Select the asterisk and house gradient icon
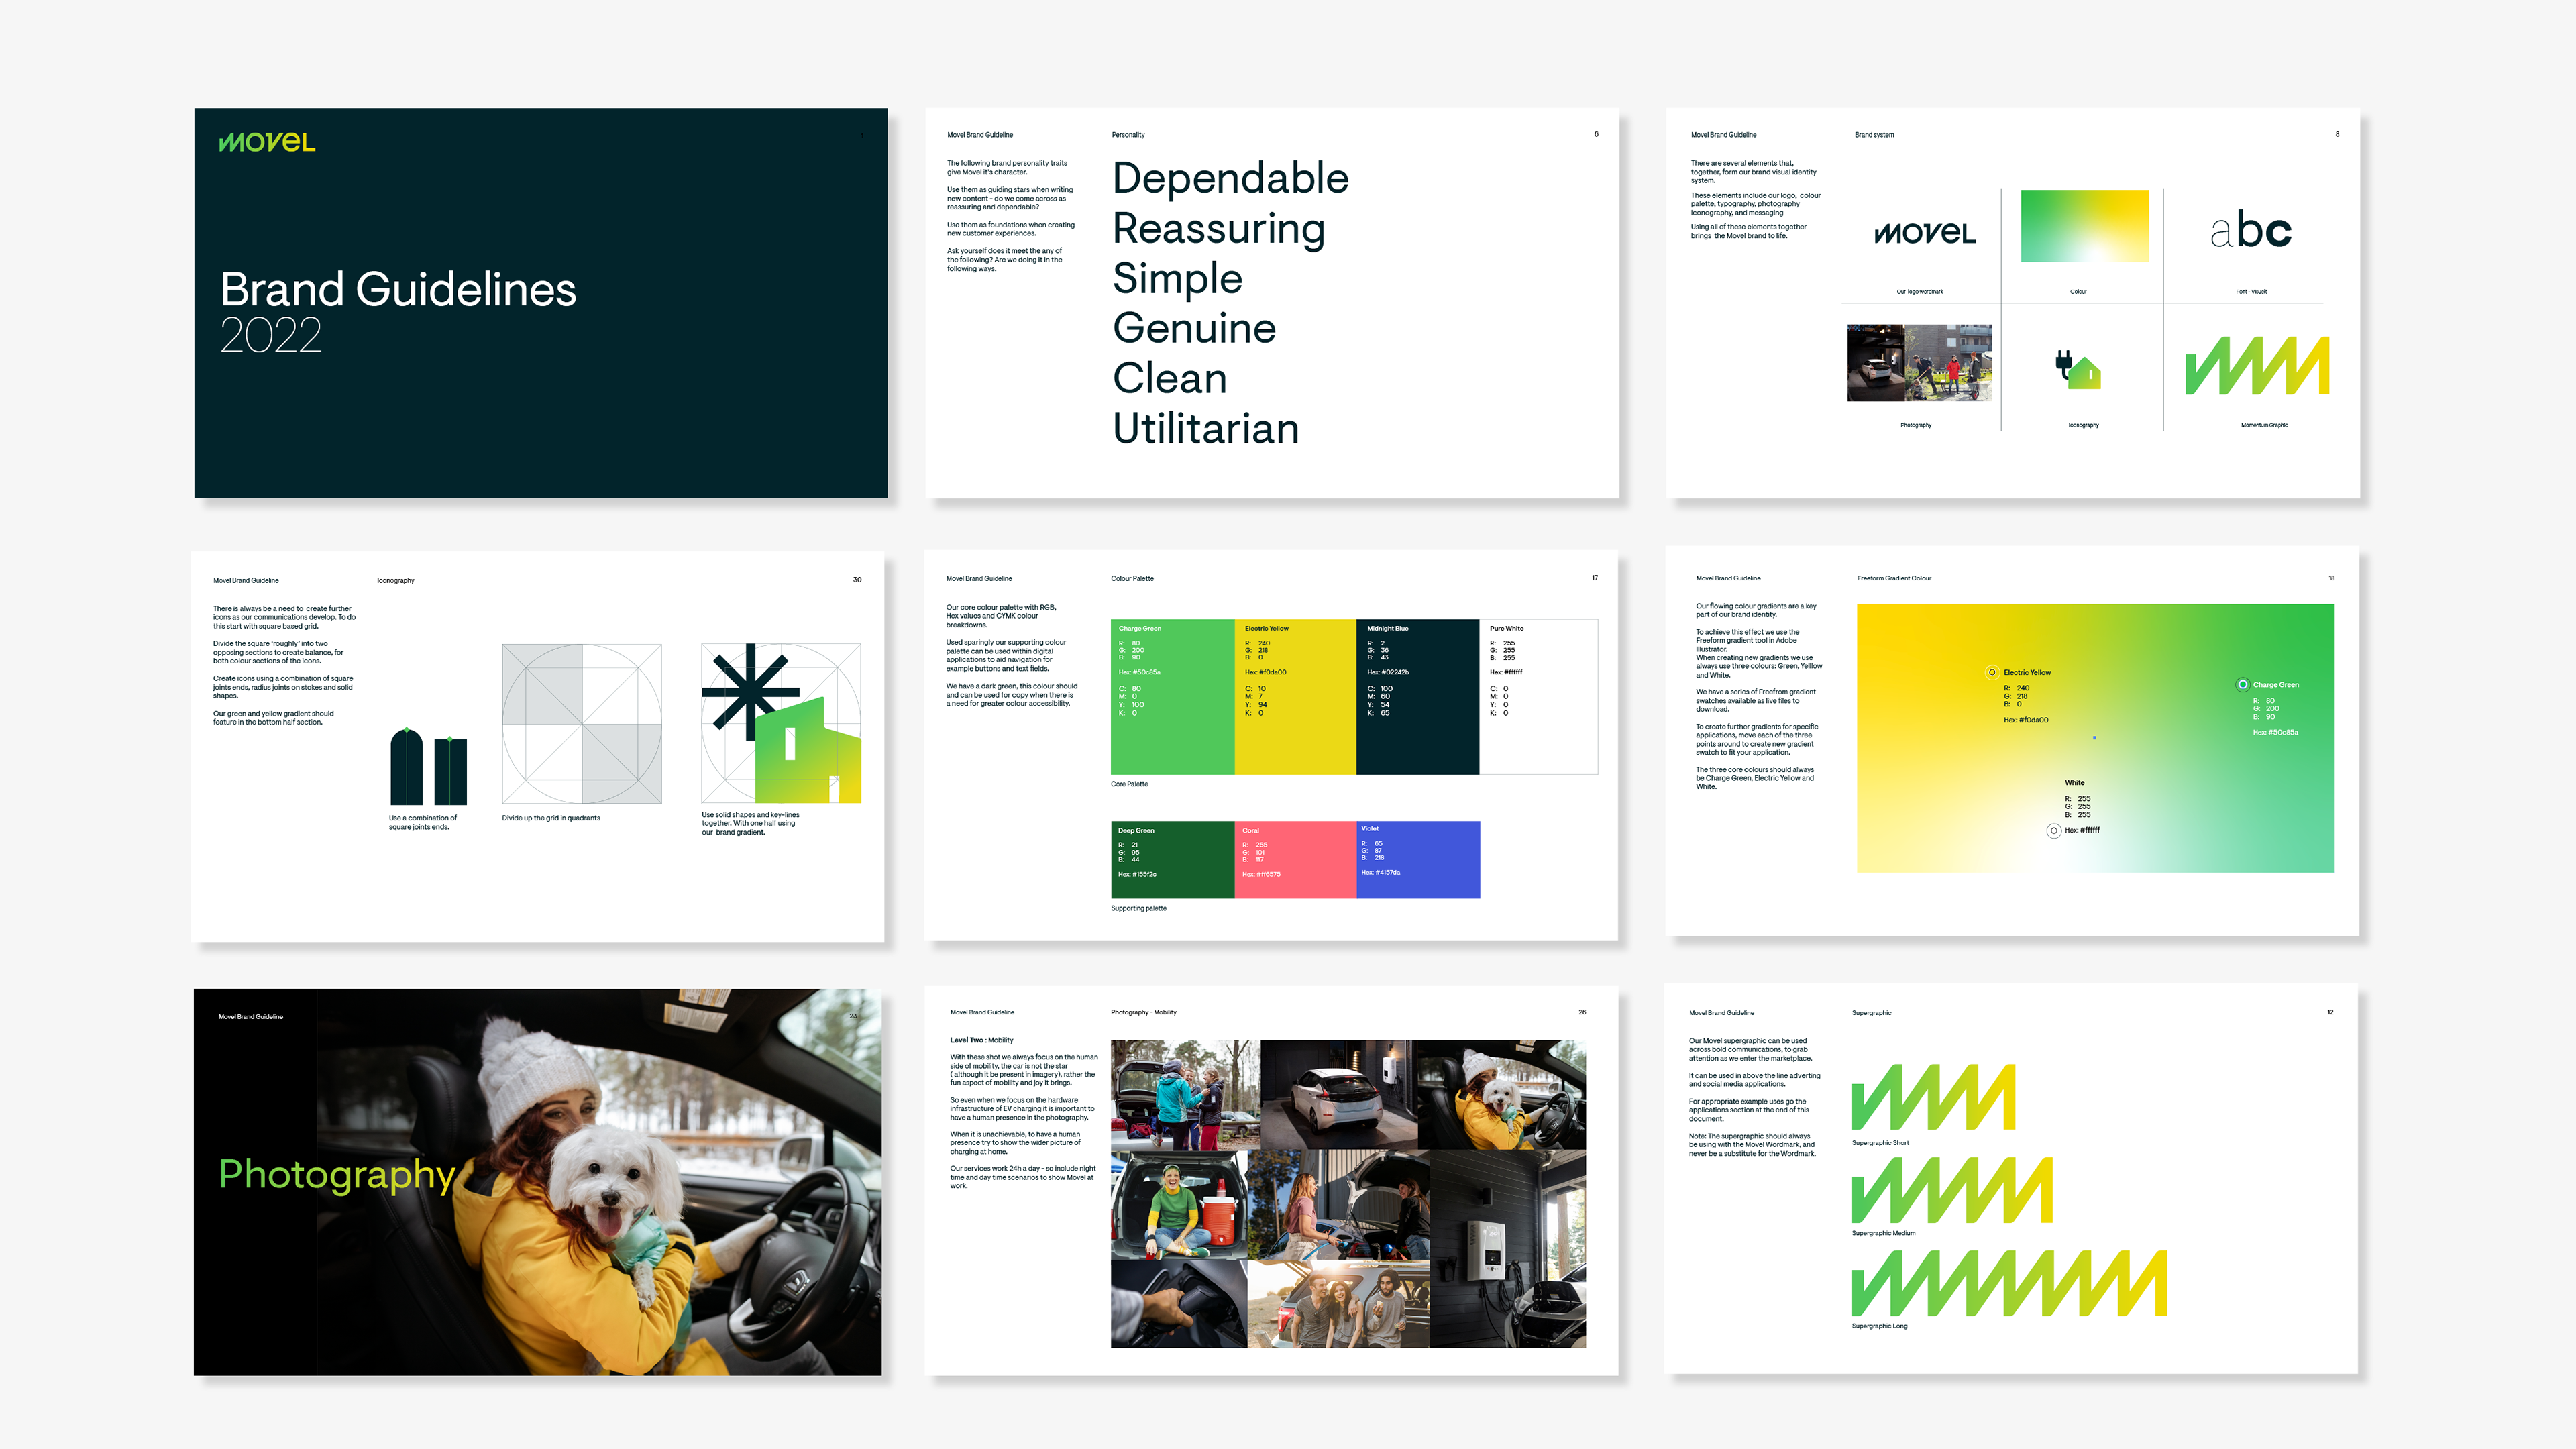Viewport: 2576px width, 1449px height. tap(781, 723)
